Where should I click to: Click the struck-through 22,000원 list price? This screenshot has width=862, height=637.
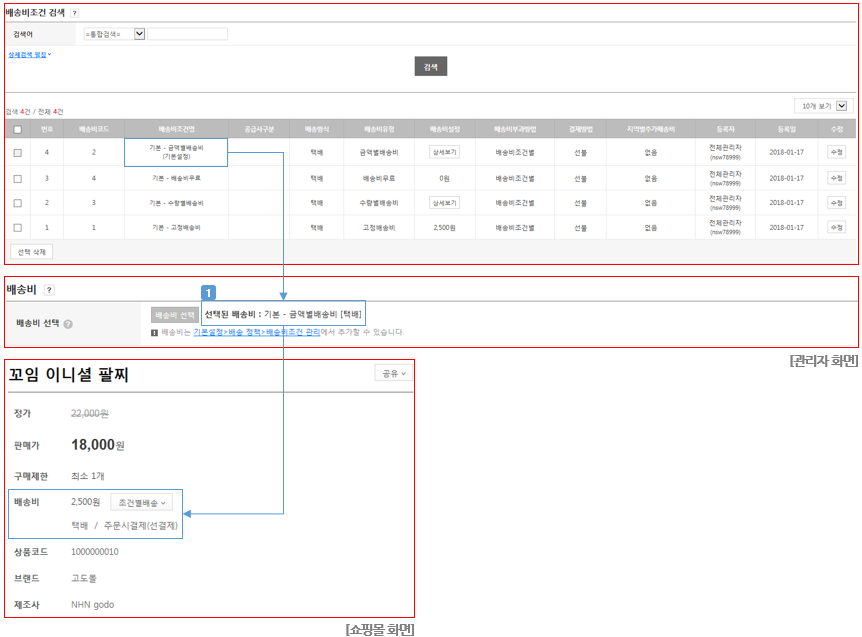coord(90,413)
